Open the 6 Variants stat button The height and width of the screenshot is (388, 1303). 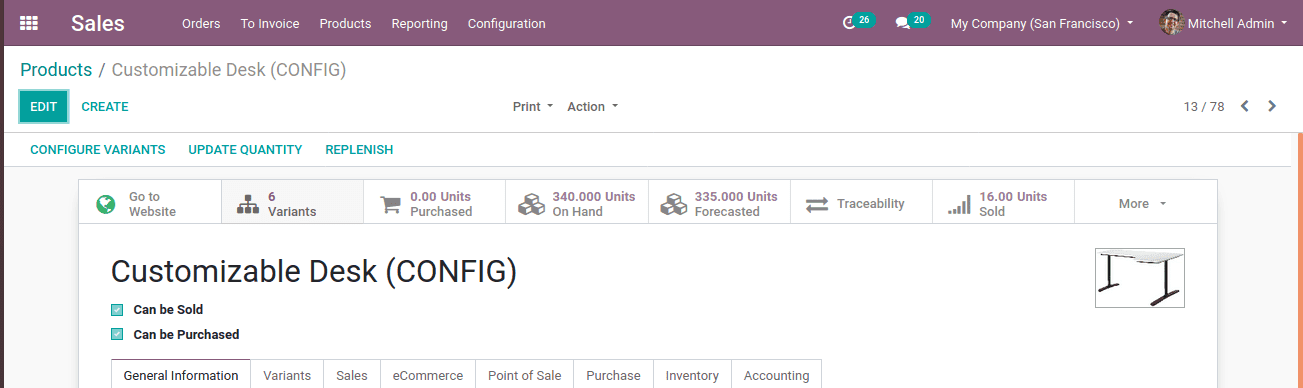tap(292, 203)
